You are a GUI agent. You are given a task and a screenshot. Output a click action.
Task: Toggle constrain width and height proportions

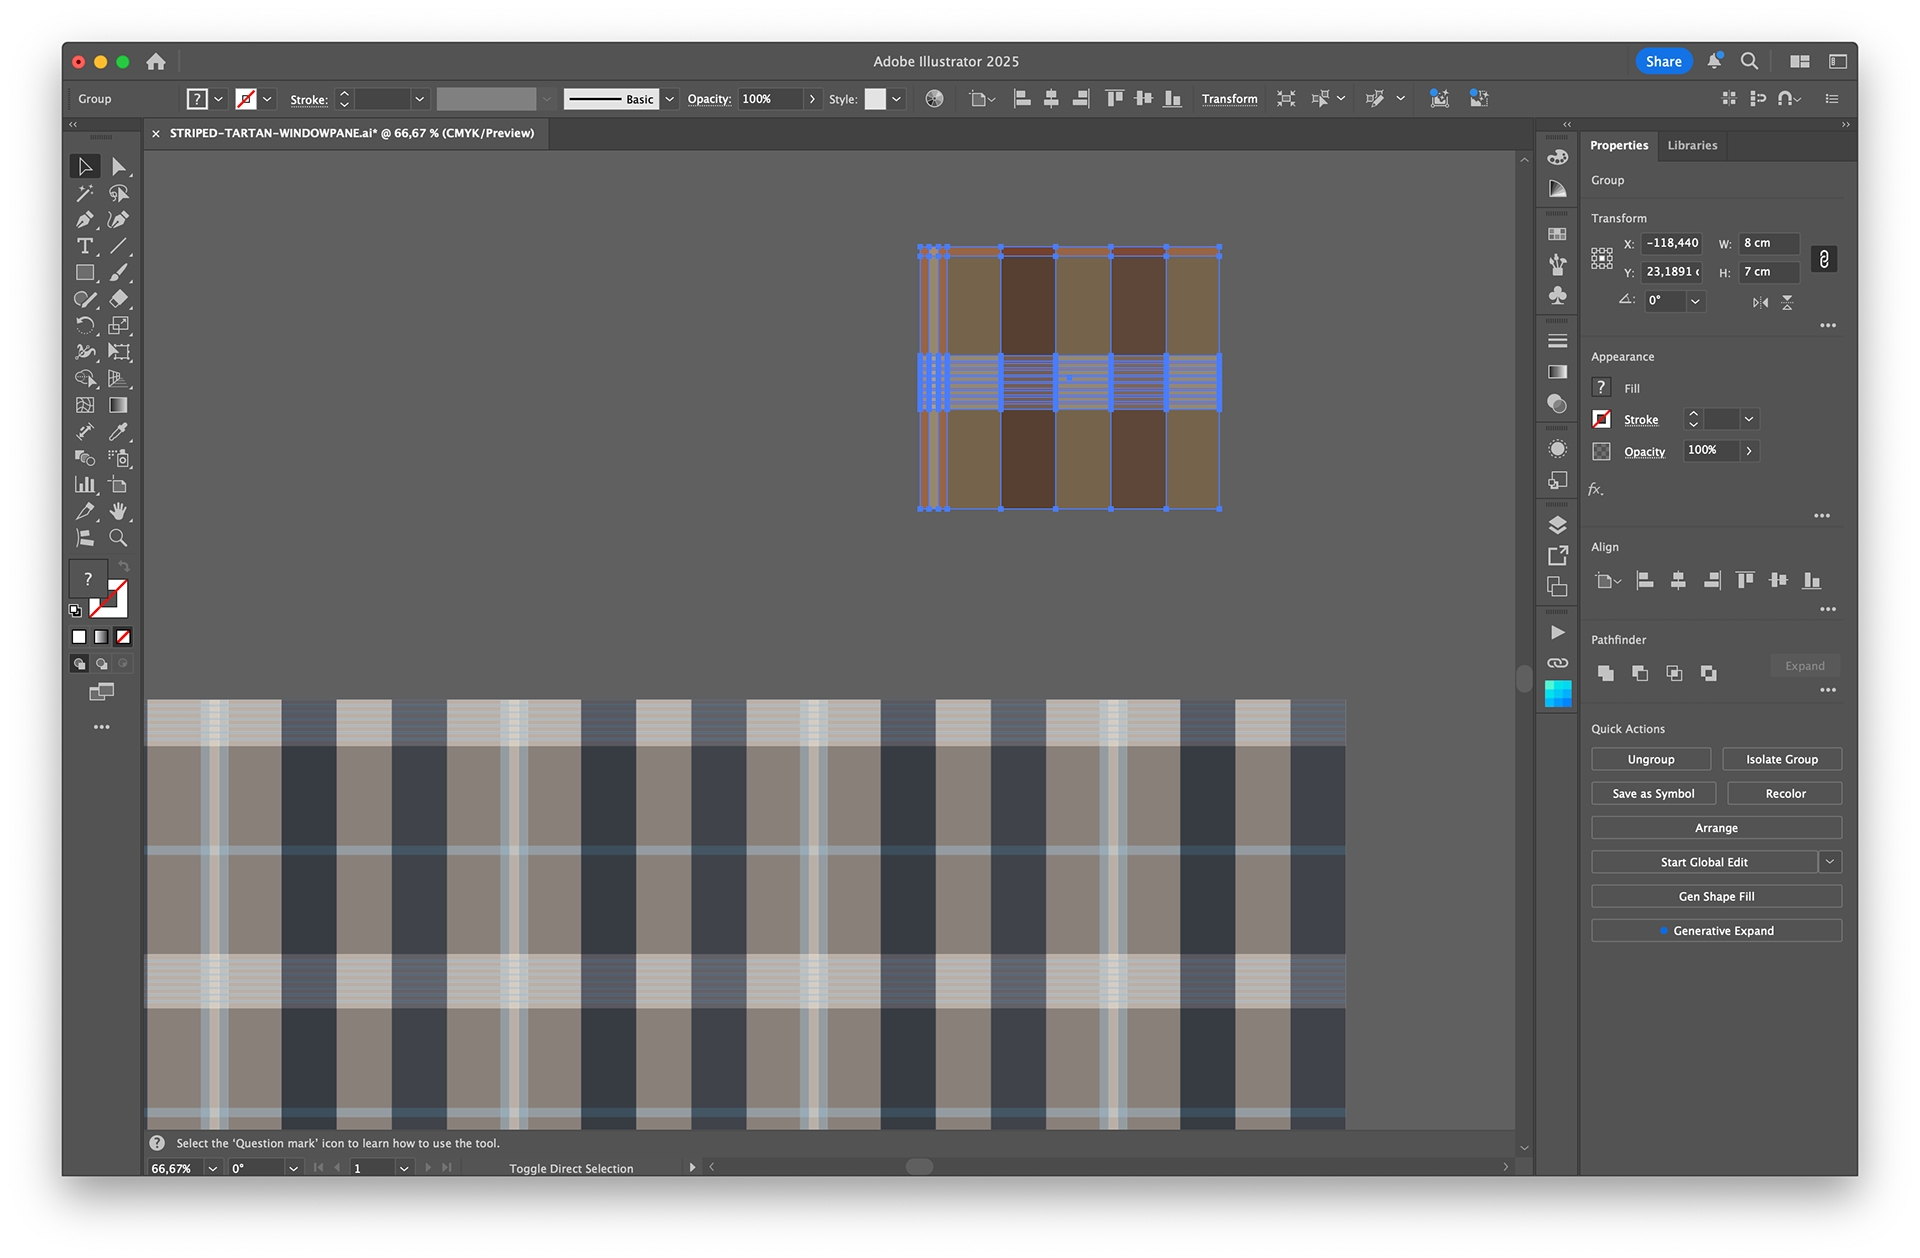click(1824, 259)
